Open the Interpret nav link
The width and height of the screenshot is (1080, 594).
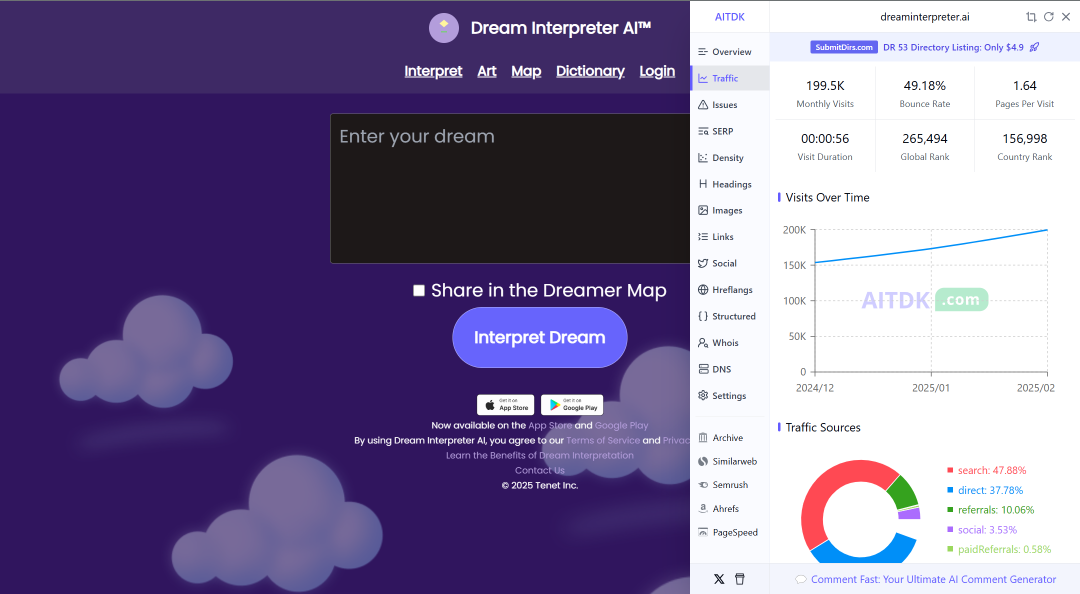coord(433,71)
